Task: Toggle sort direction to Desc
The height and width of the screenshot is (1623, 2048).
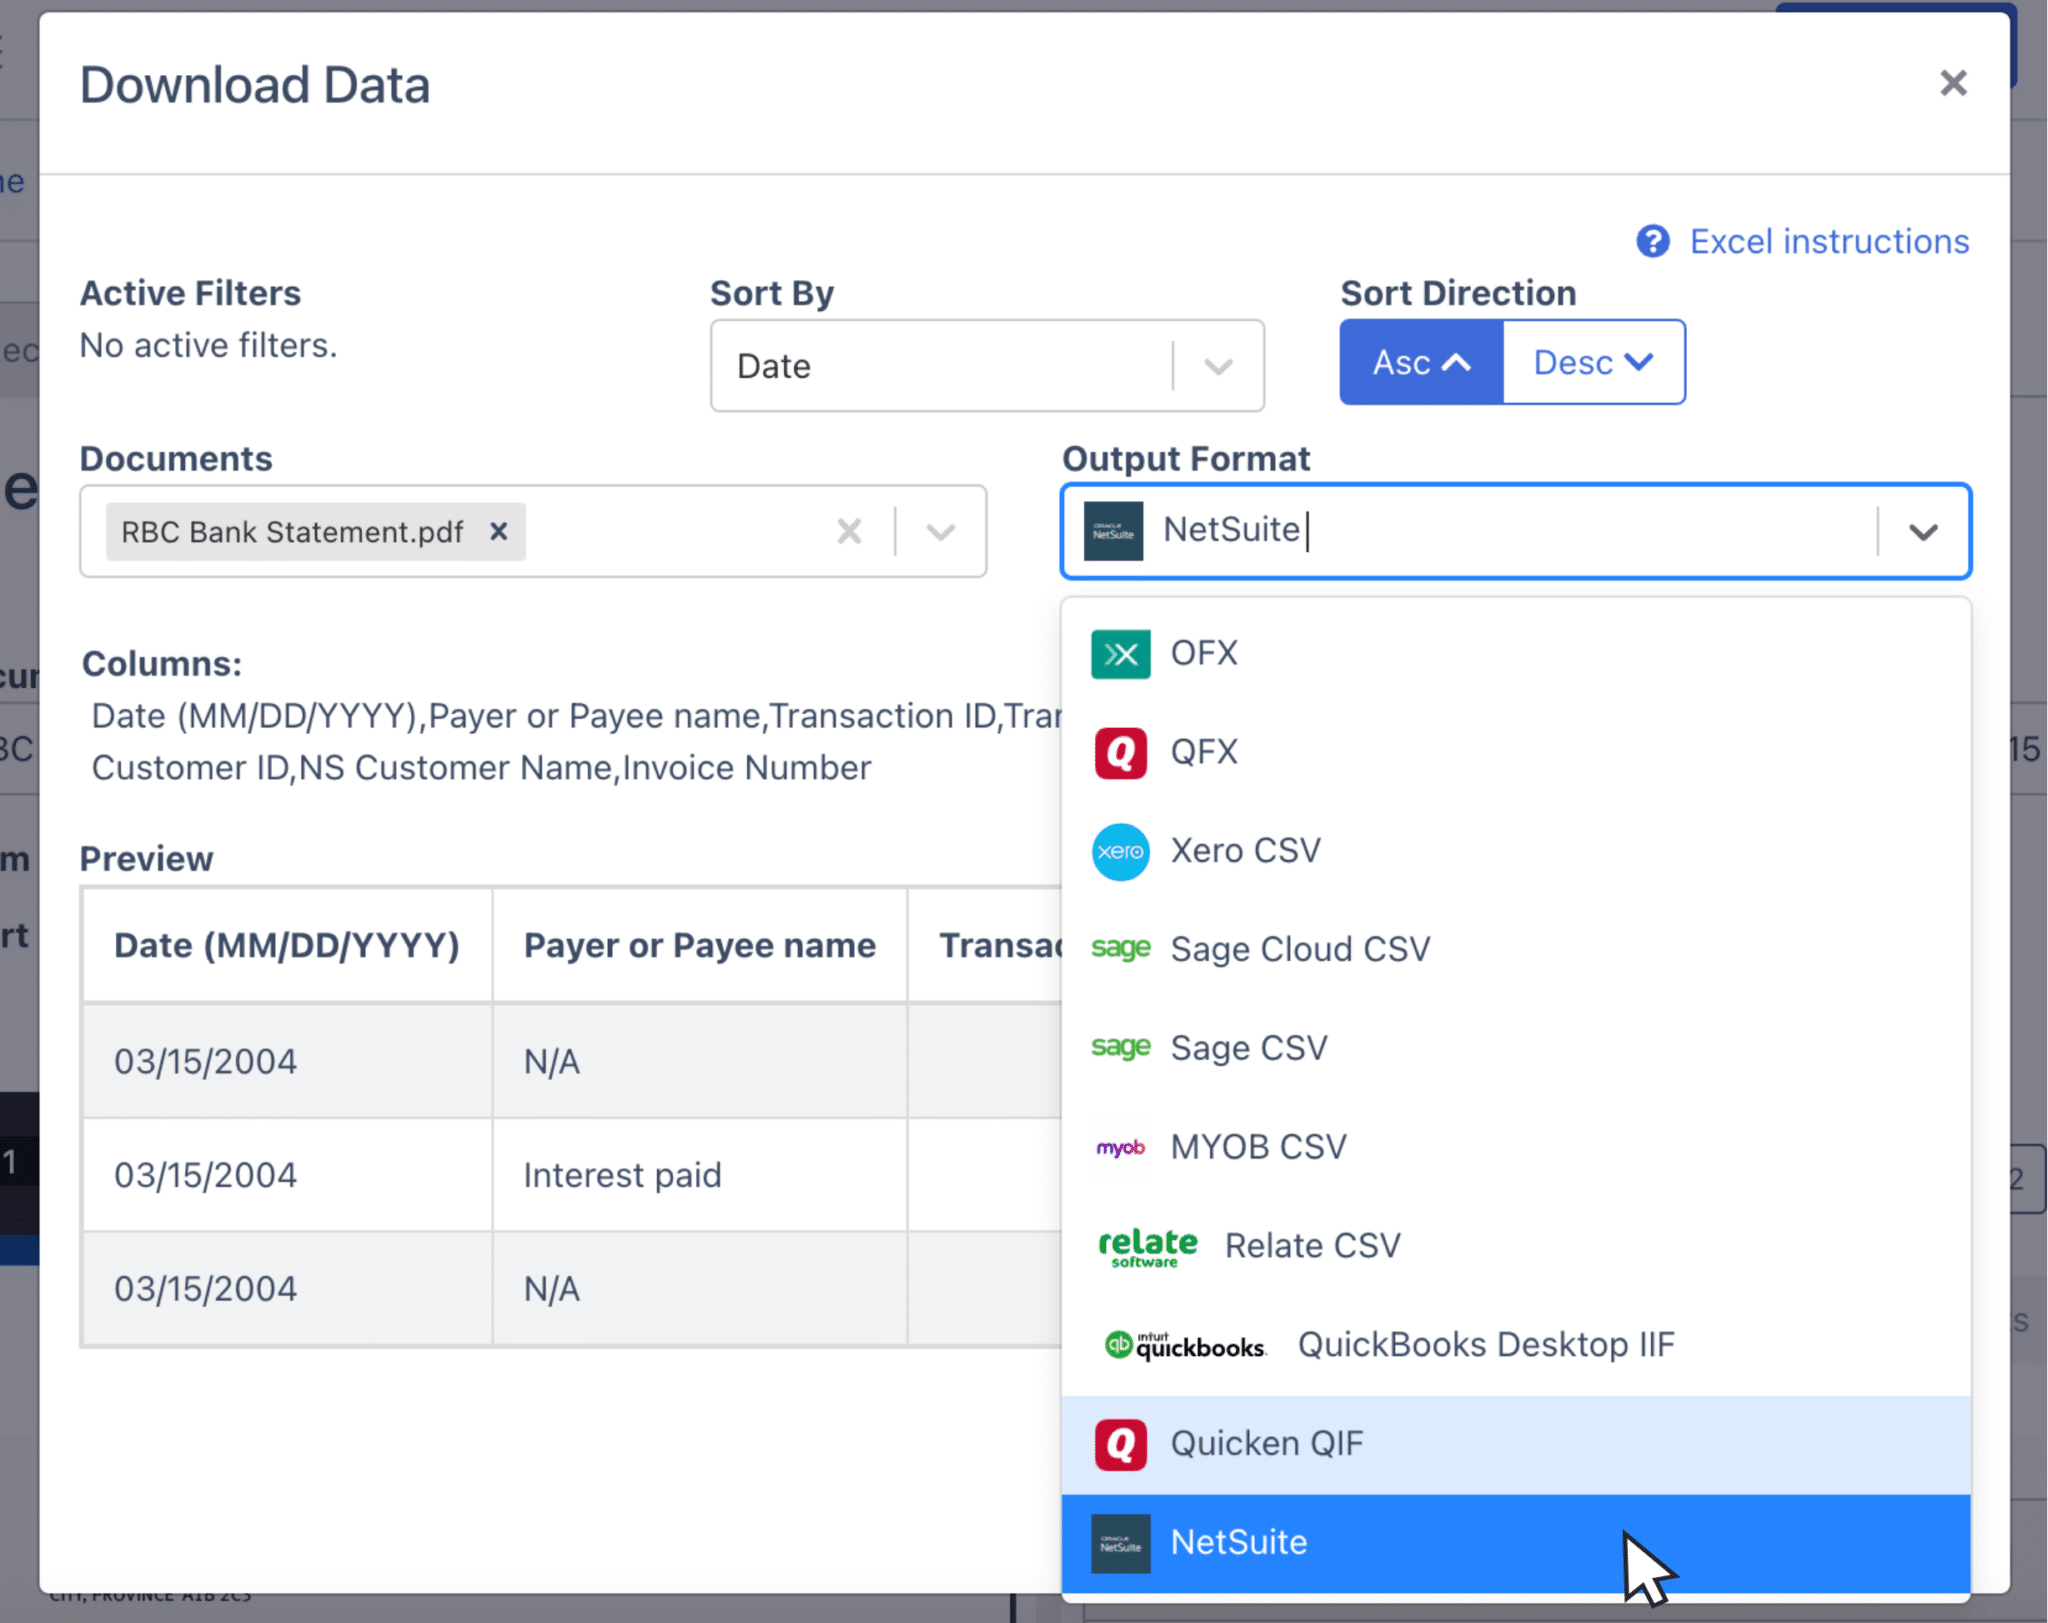Action: [x=1591, y=362]
